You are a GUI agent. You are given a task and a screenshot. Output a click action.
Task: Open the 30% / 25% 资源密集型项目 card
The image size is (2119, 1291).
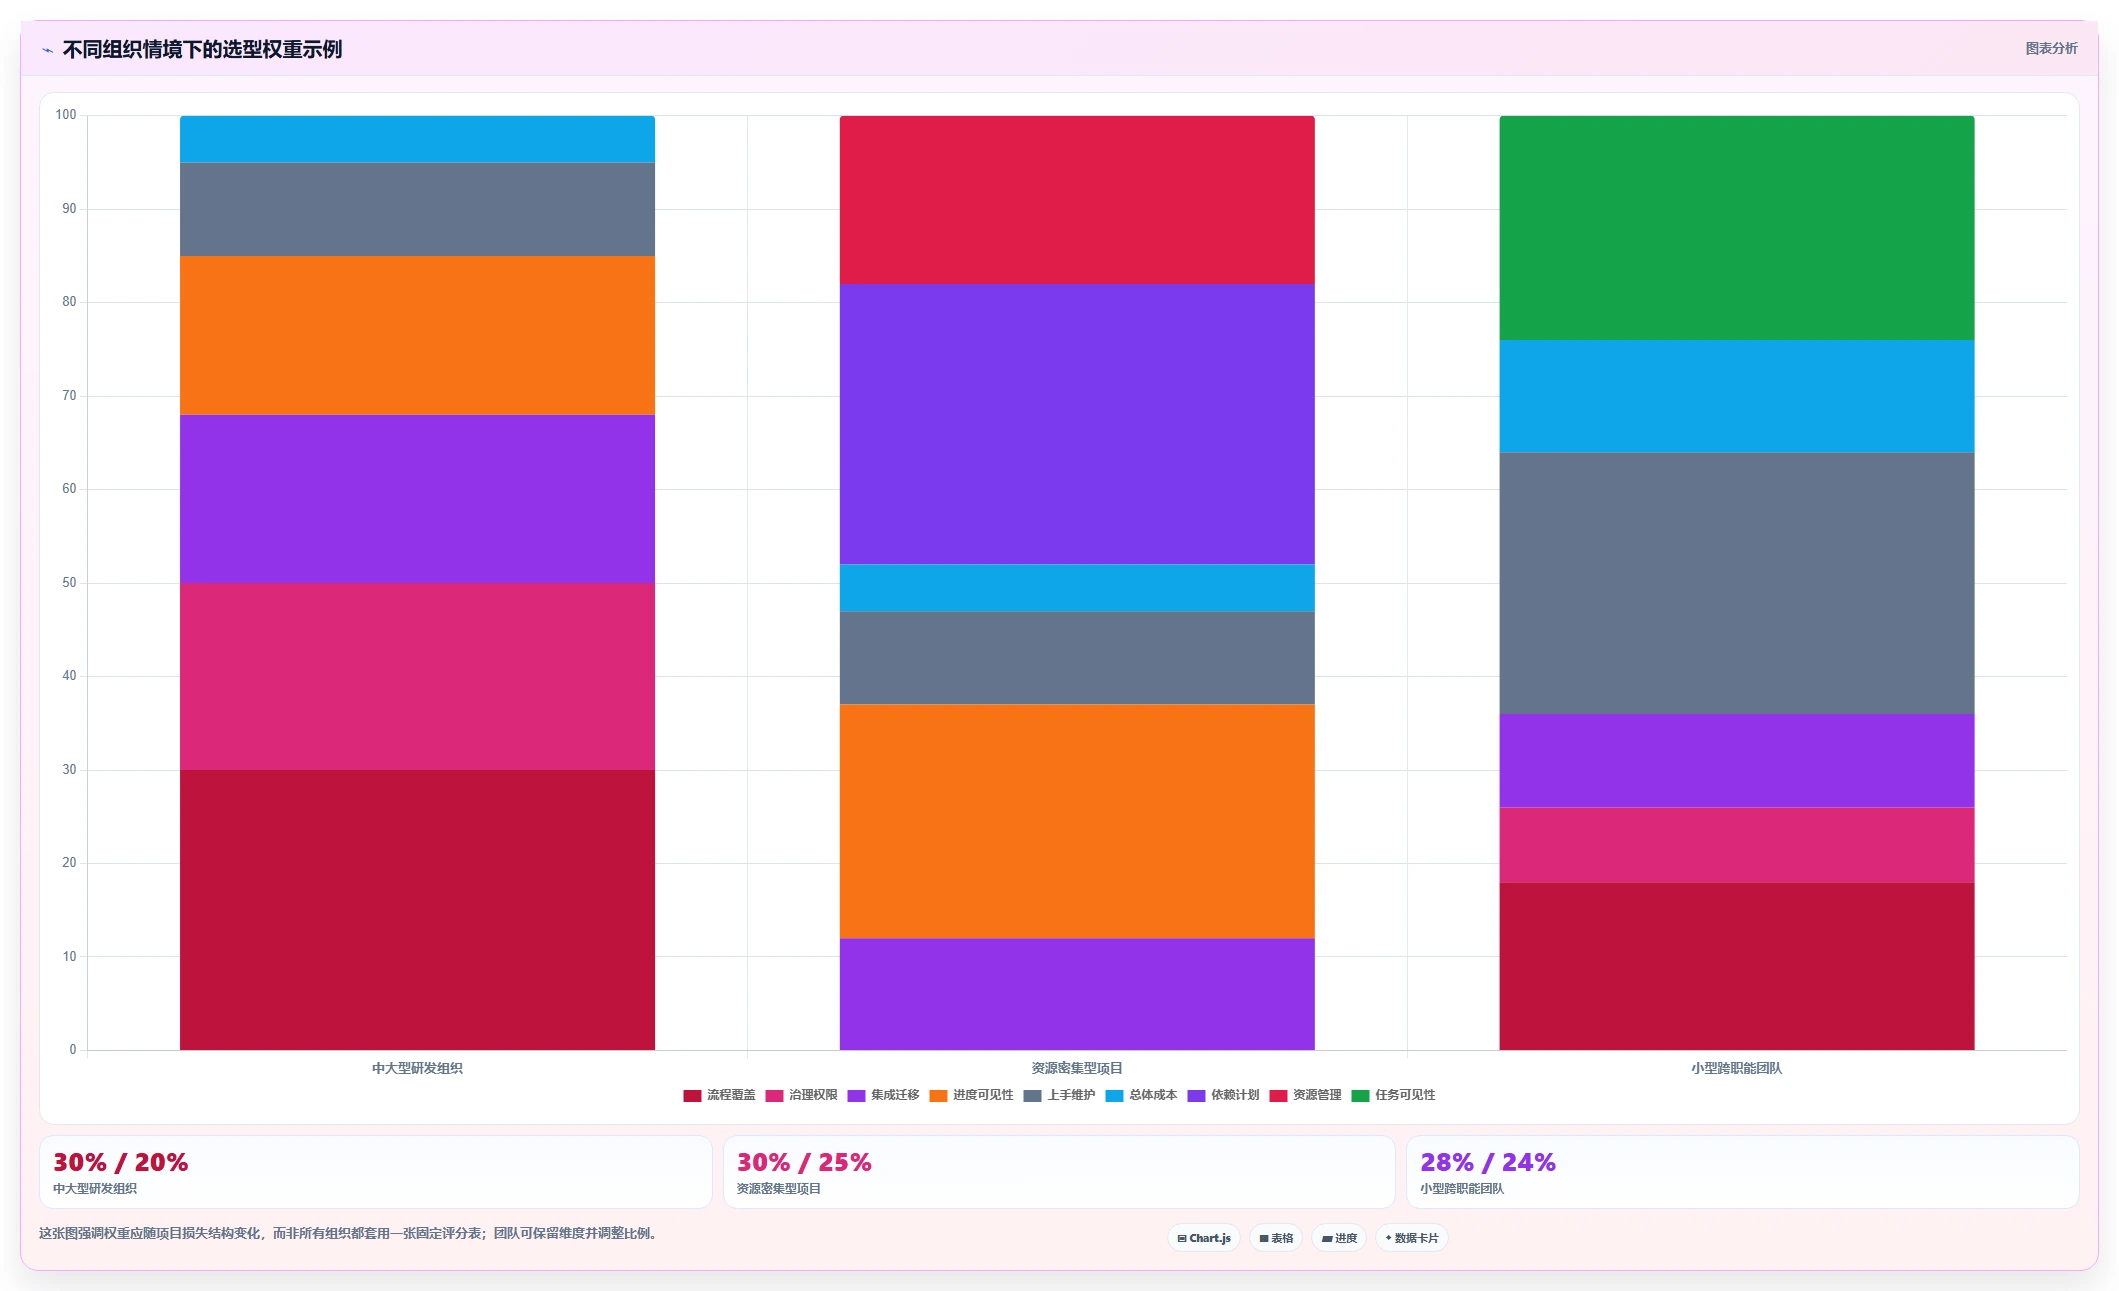point(1059,1172)
